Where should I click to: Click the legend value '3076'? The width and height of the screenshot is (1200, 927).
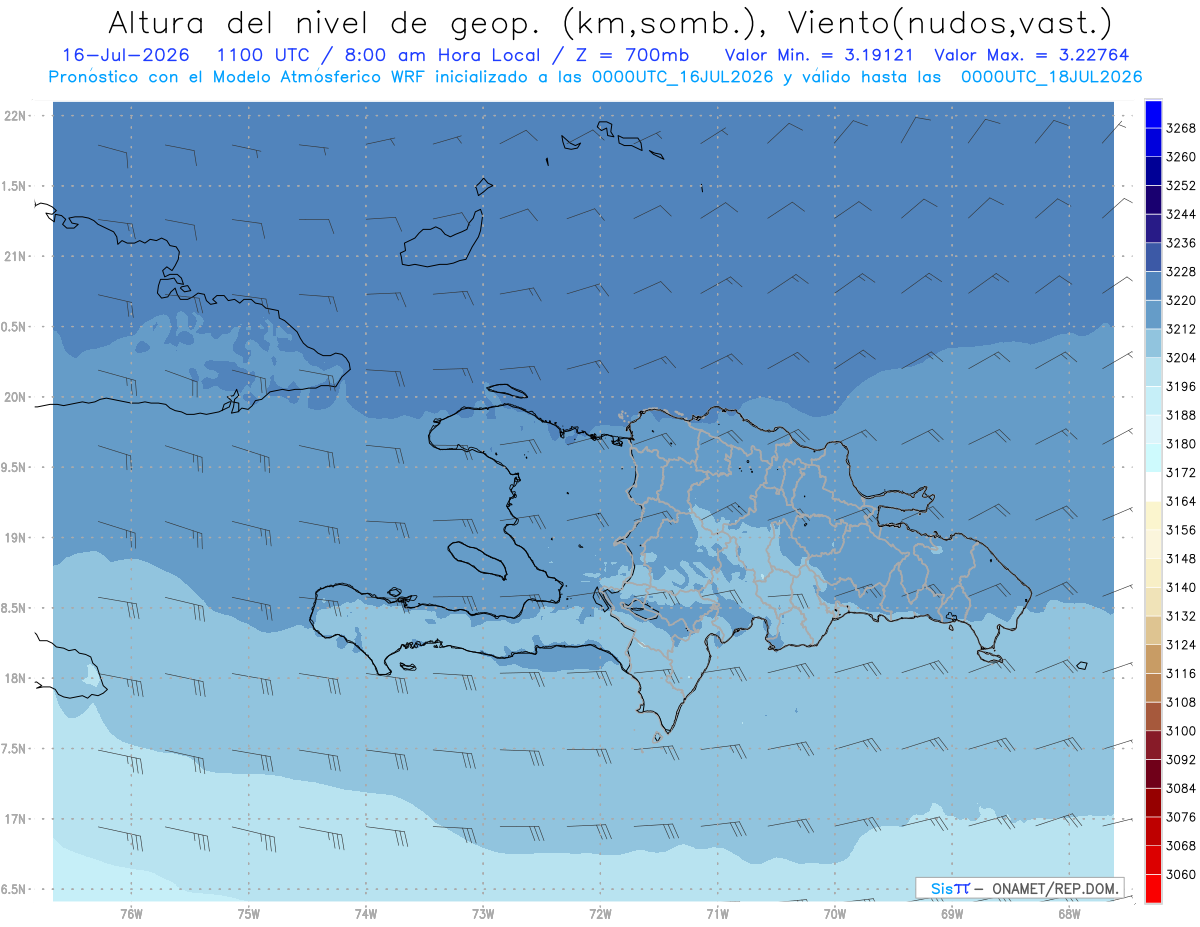tap(1181, 817)
